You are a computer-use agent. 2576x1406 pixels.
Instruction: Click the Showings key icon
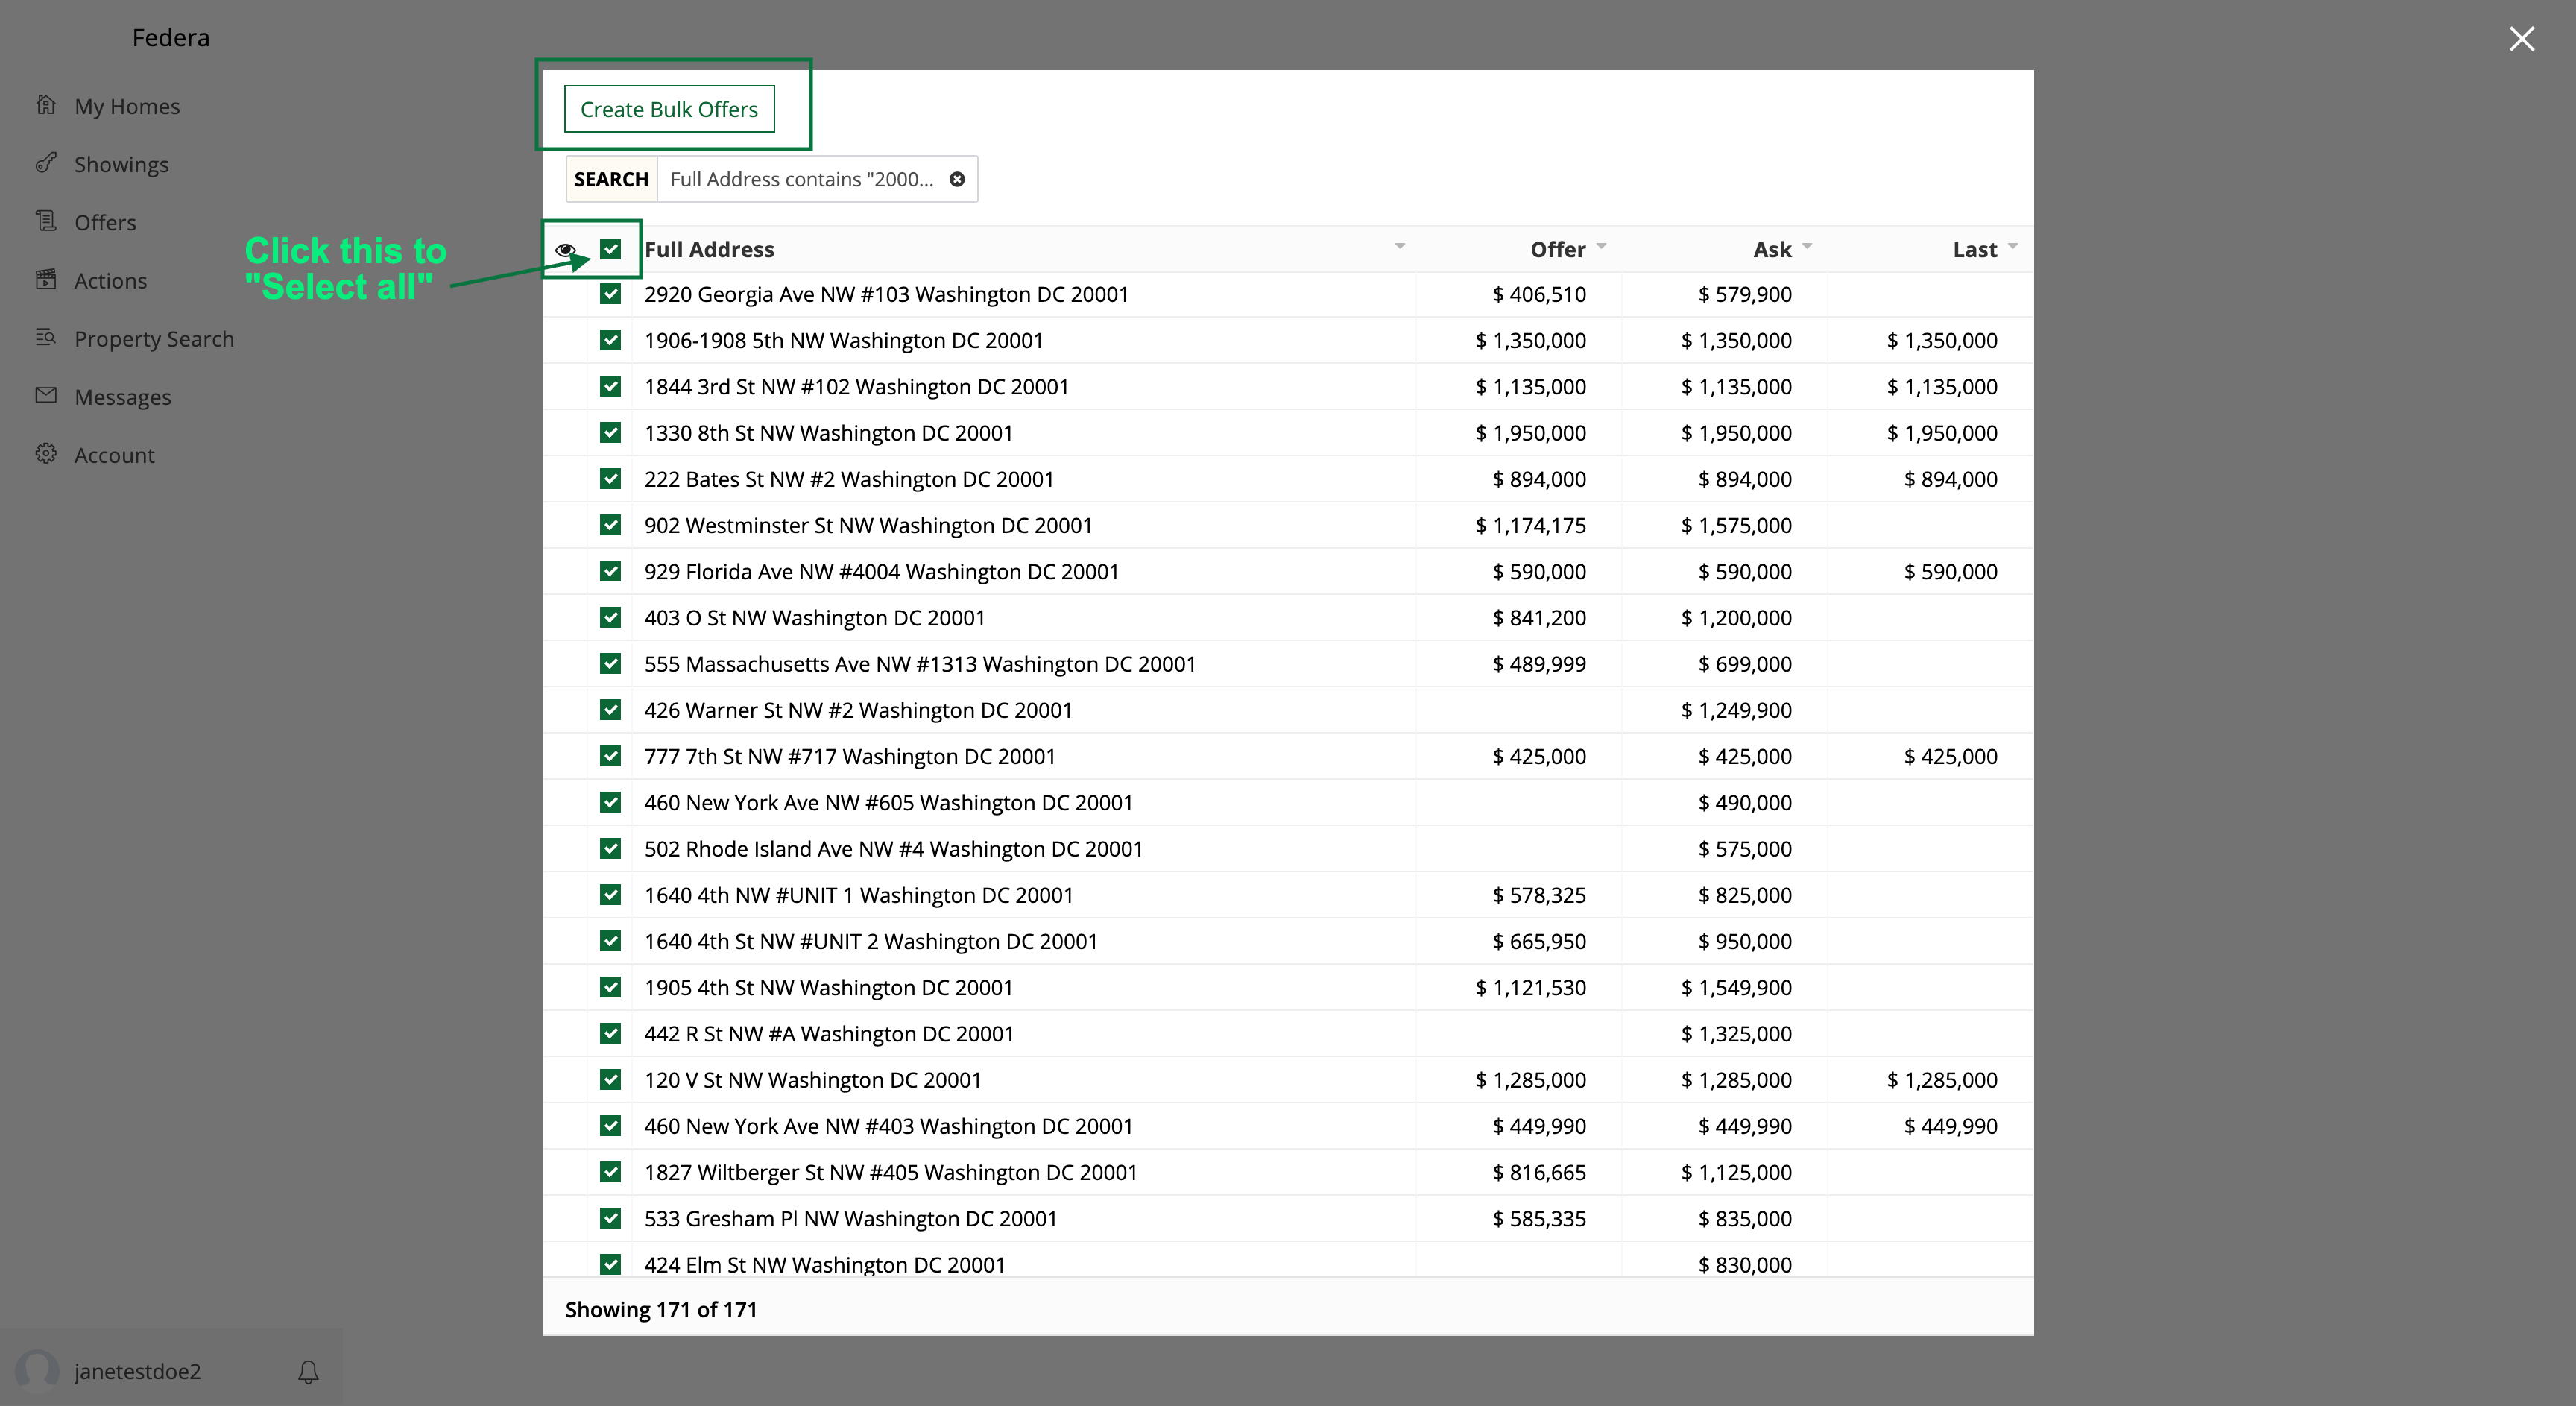coord(46,163)
